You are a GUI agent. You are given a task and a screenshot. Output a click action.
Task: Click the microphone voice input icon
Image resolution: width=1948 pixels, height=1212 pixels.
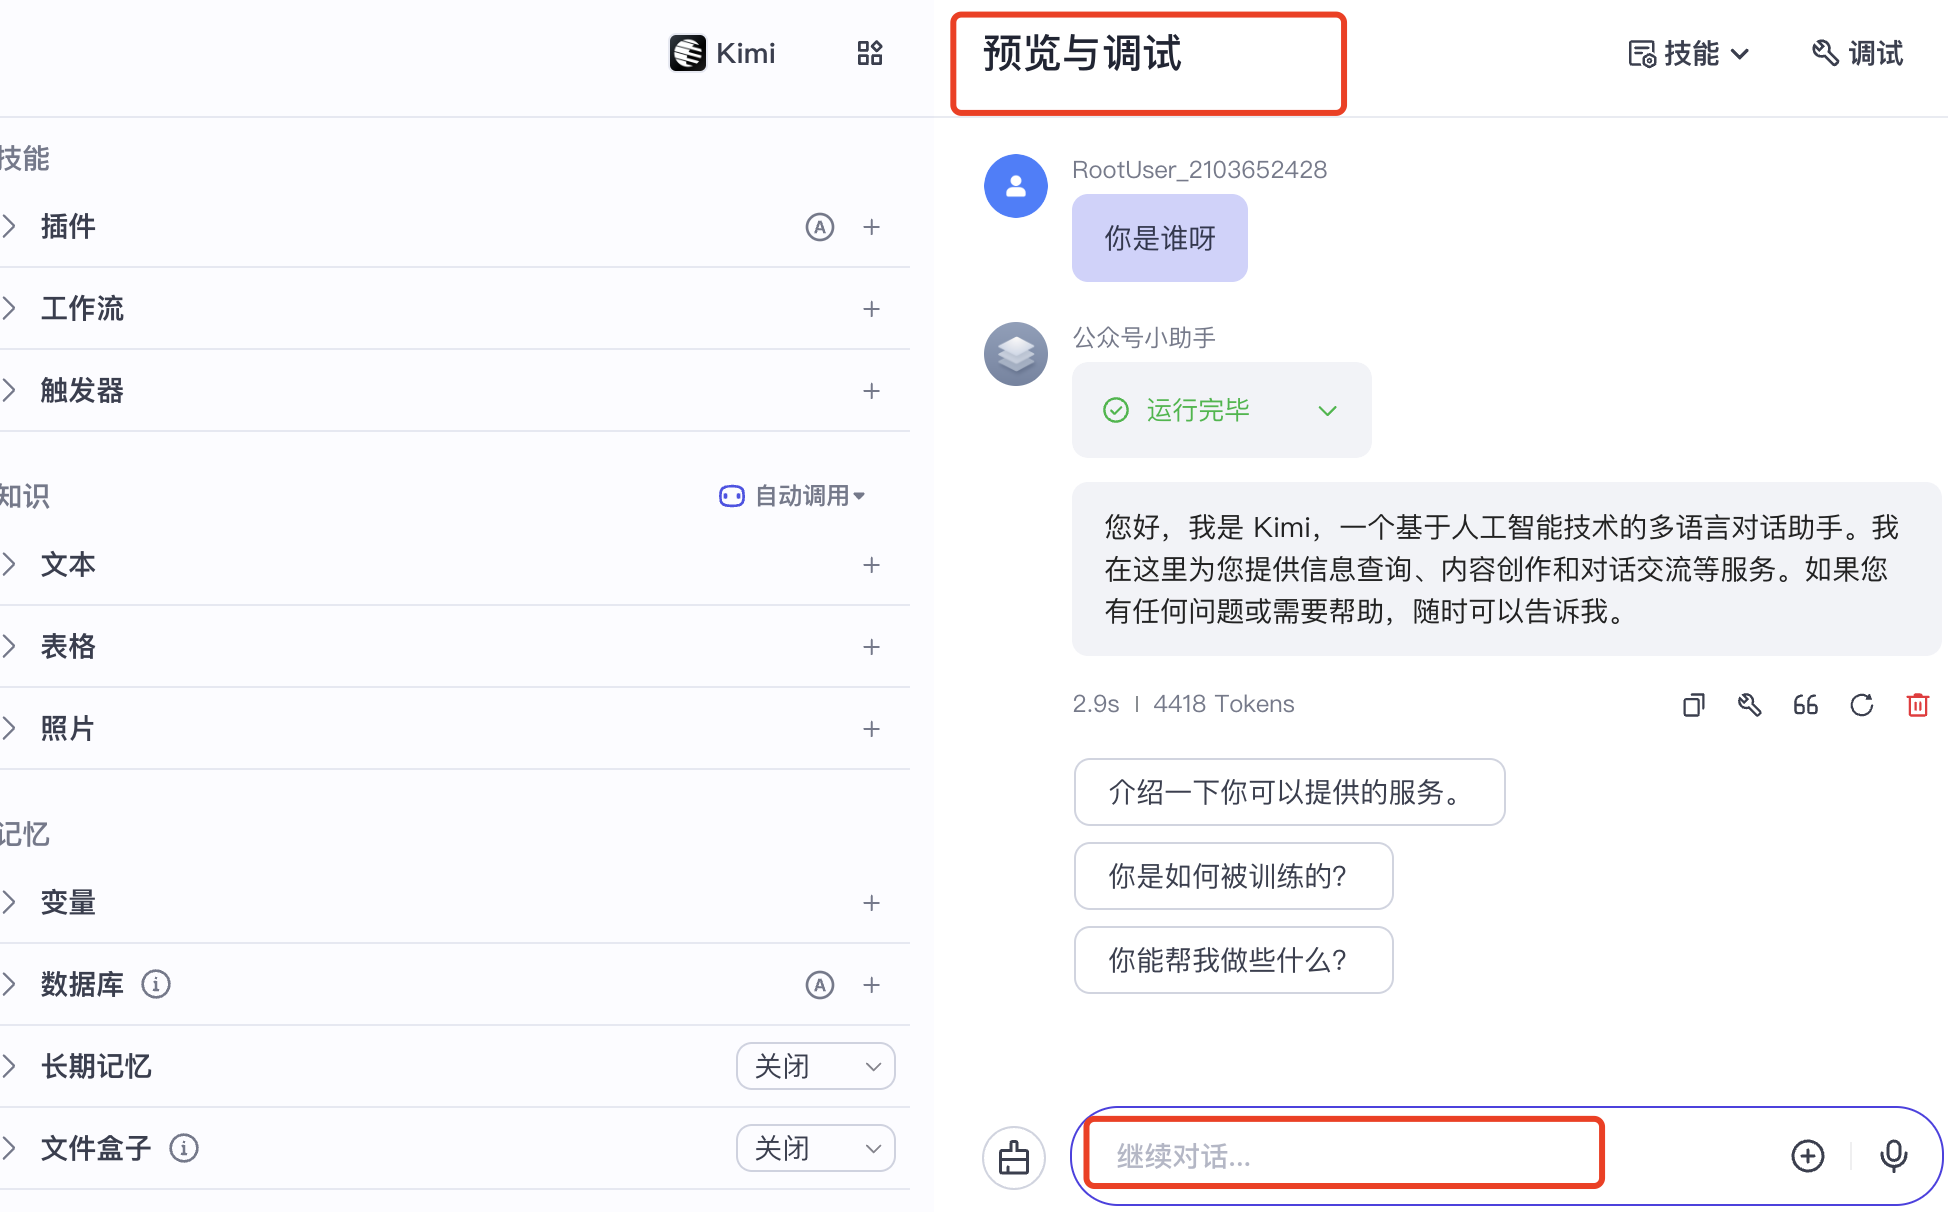pos(1893,1156)
